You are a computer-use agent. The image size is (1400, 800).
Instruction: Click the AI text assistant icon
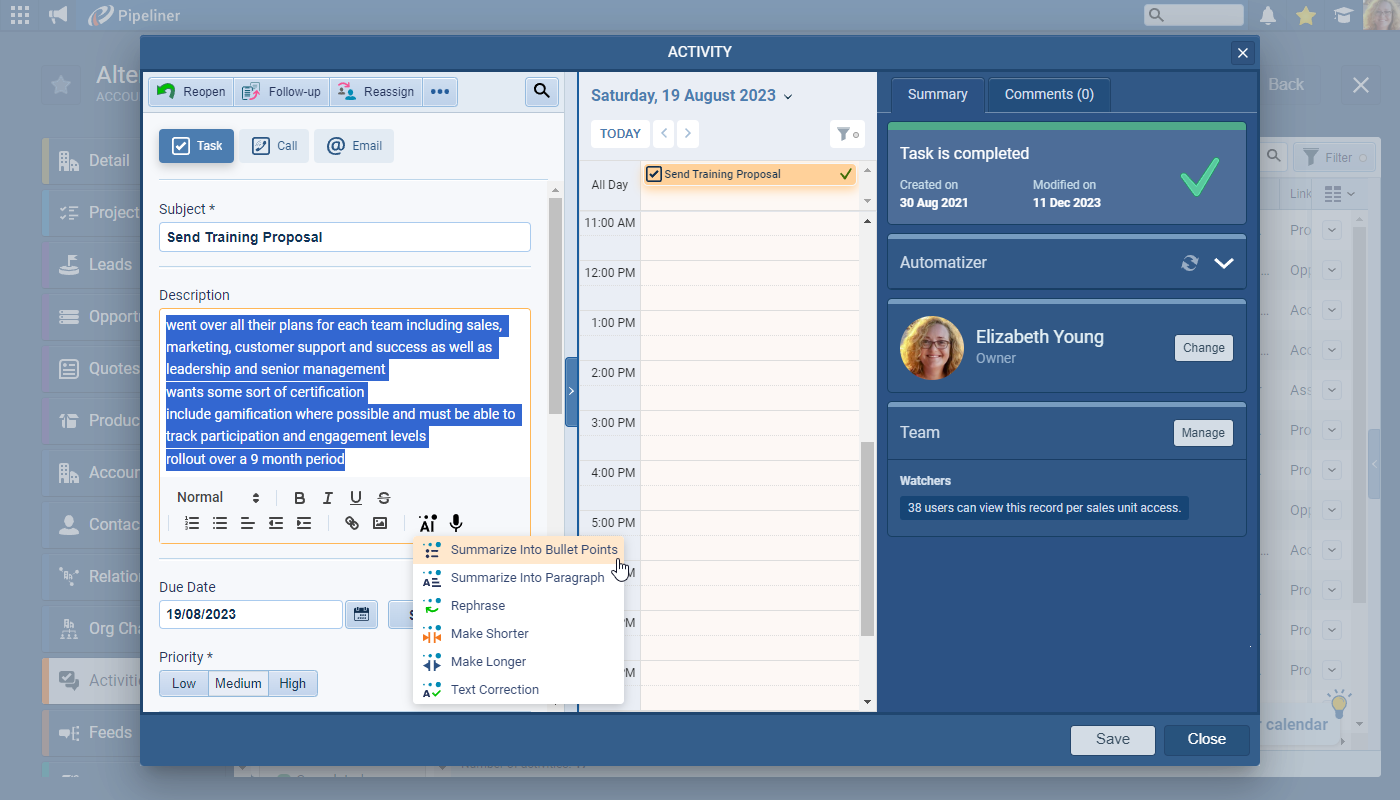coord(428,523)
